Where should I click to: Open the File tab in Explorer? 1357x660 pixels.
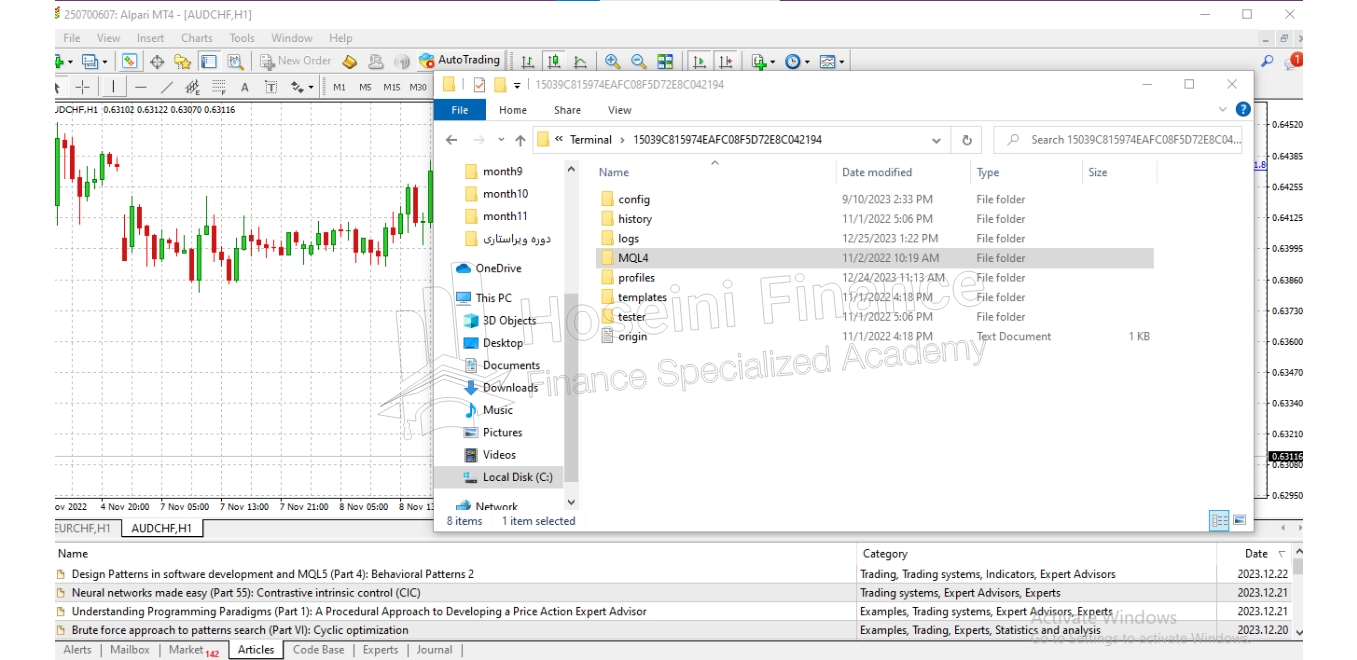click(460, 110)
